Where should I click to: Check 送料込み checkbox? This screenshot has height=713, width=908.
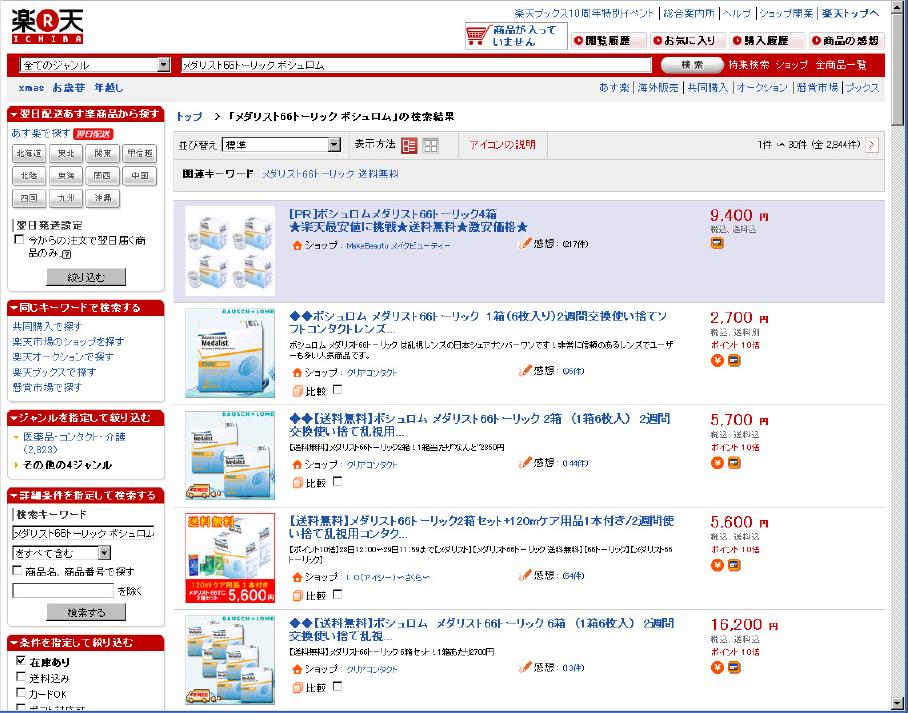[x=21, y=677]
